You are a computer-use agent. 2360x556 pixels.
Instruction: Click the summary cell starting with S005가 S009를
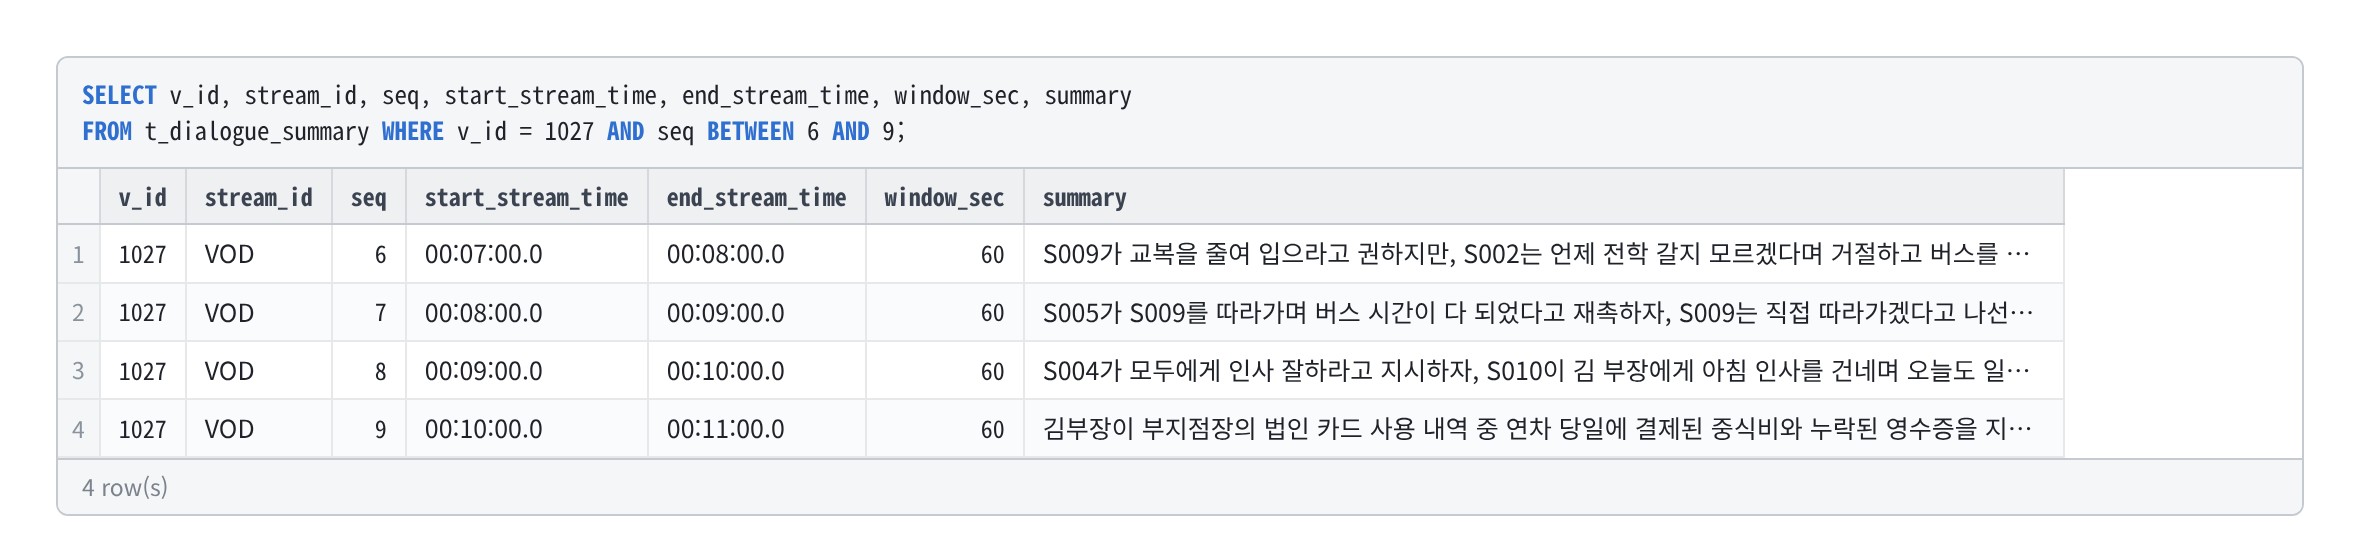[1544, 313]
